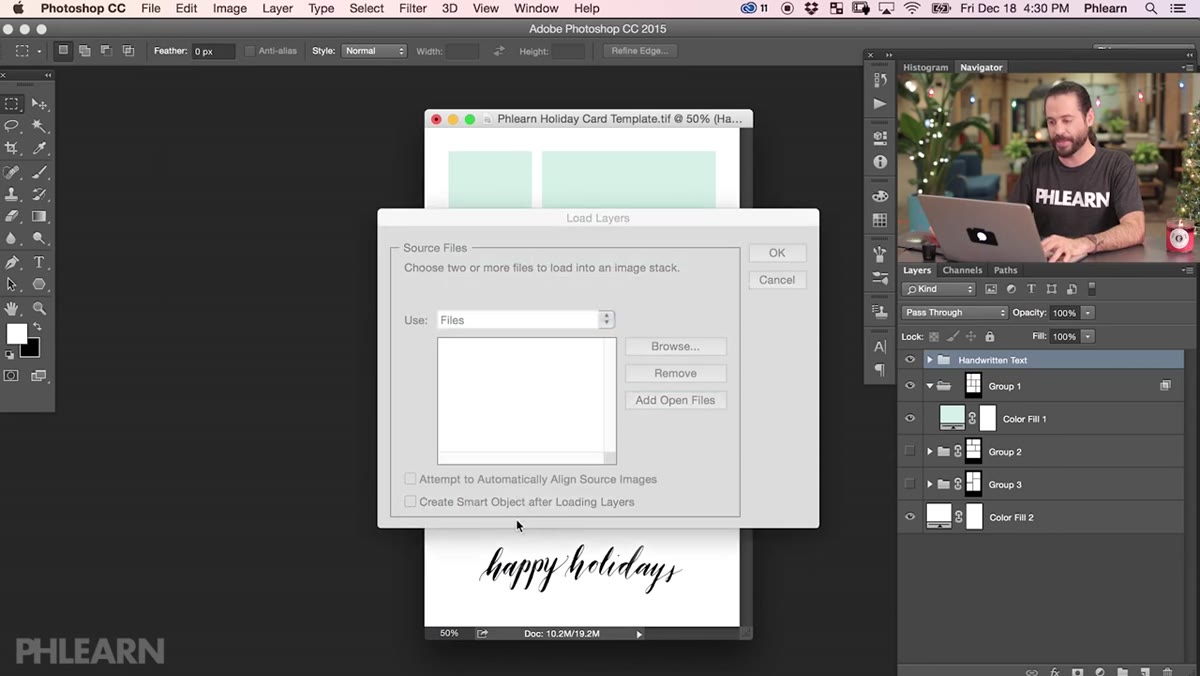Hide the Group 1 layer
Image resolution: width=1200 pixels, height=676 pixels.
910,386
